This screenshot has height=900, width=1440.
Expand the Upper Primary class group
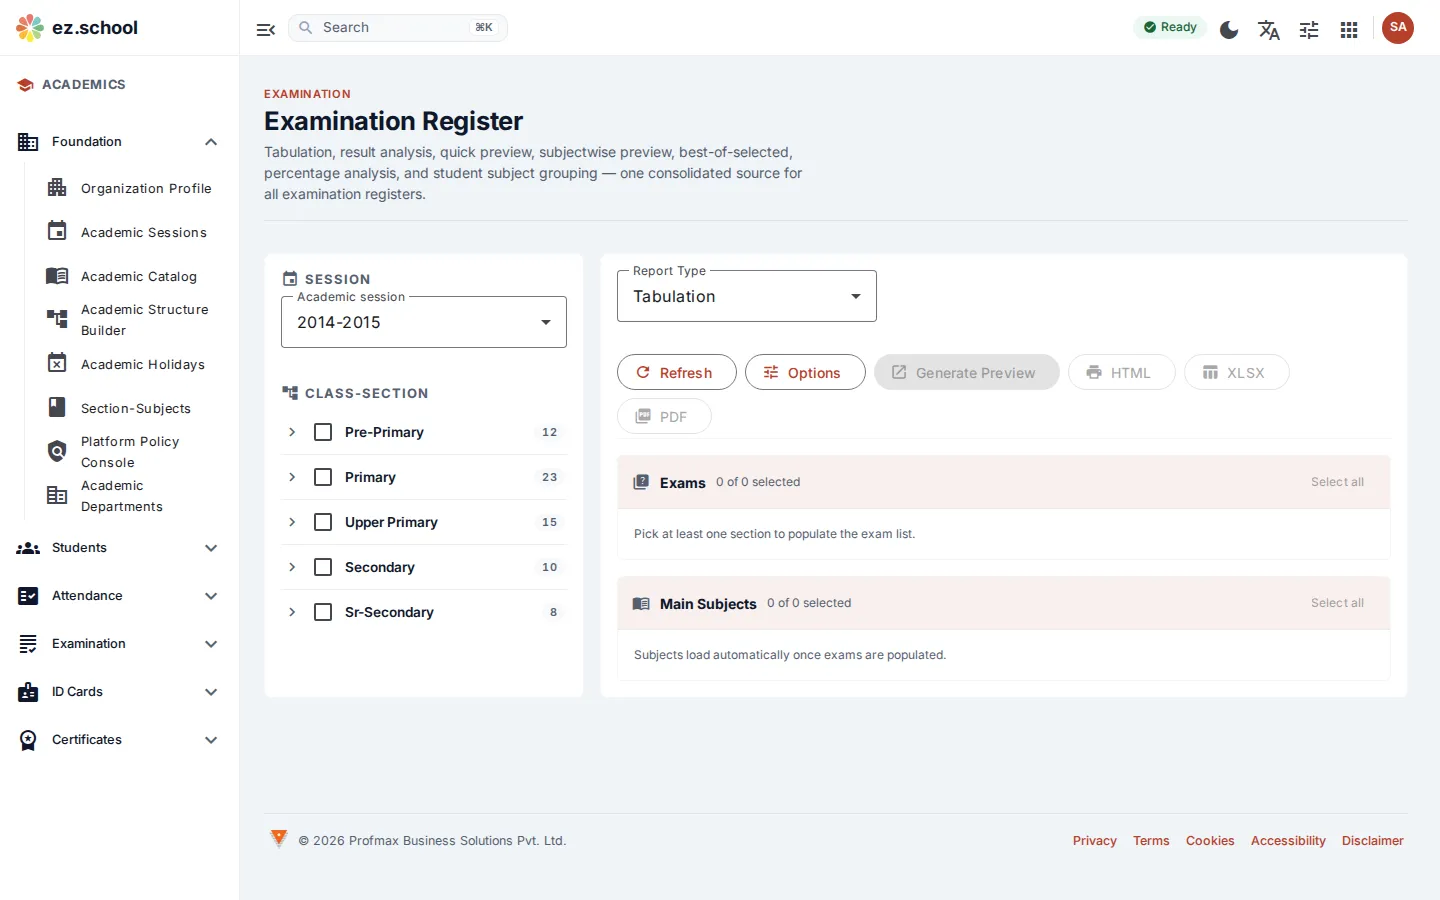click(x=292, y=522)
